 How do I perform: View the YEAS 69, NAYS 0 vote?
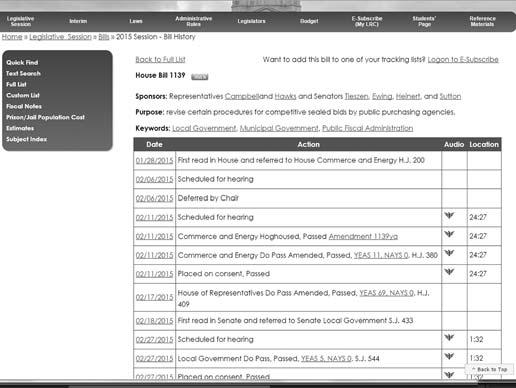coord(386,293)
